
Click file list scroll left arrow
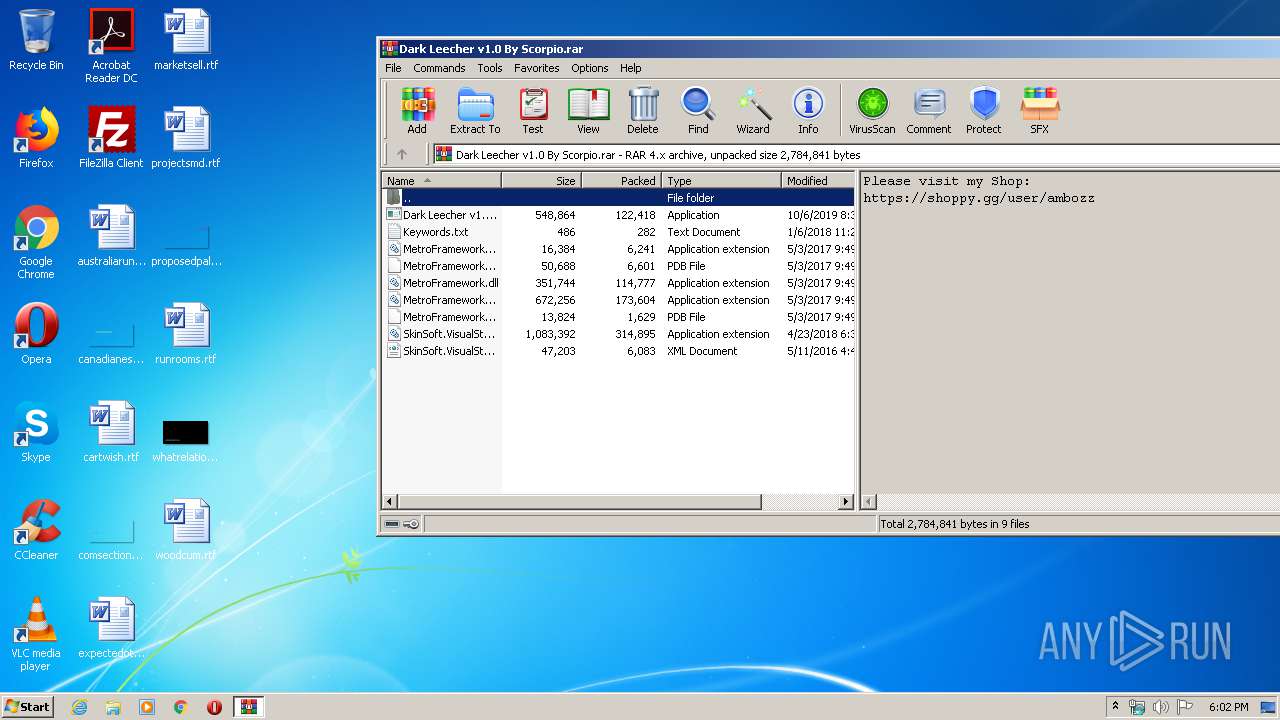coord(390,501)
